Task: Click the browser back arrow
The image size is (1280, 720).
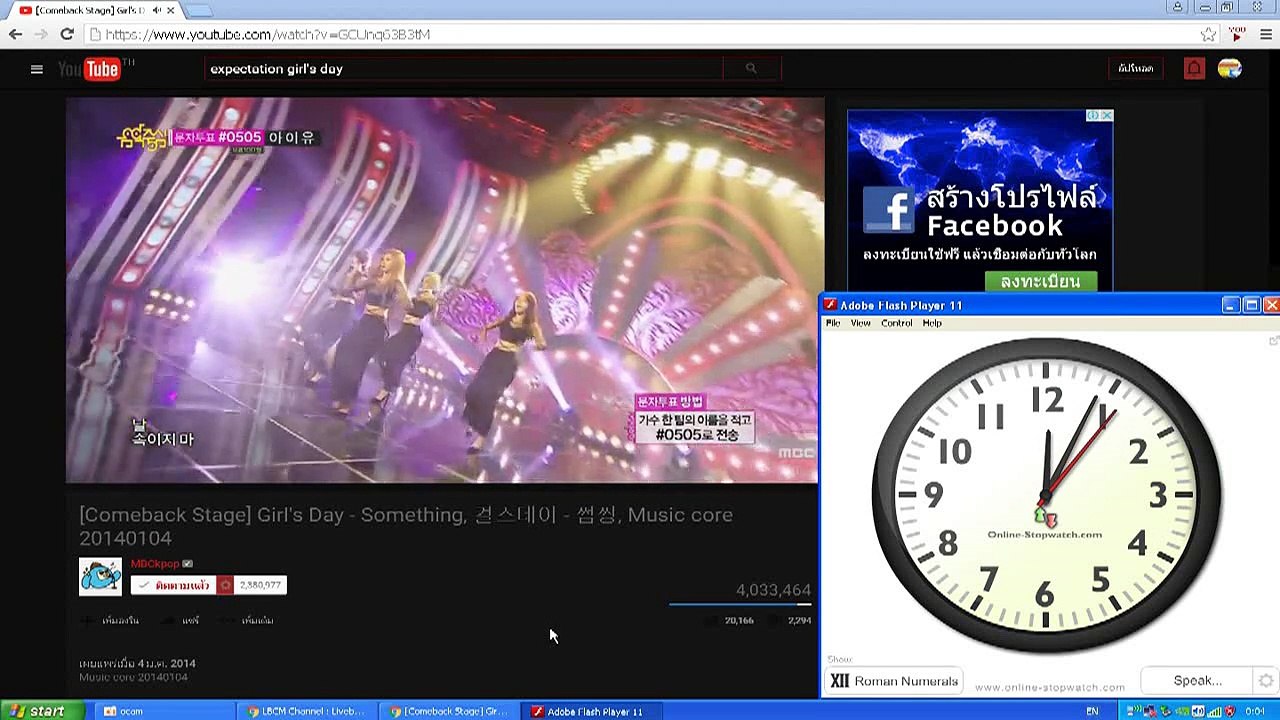Action: (x=15, y=34)
